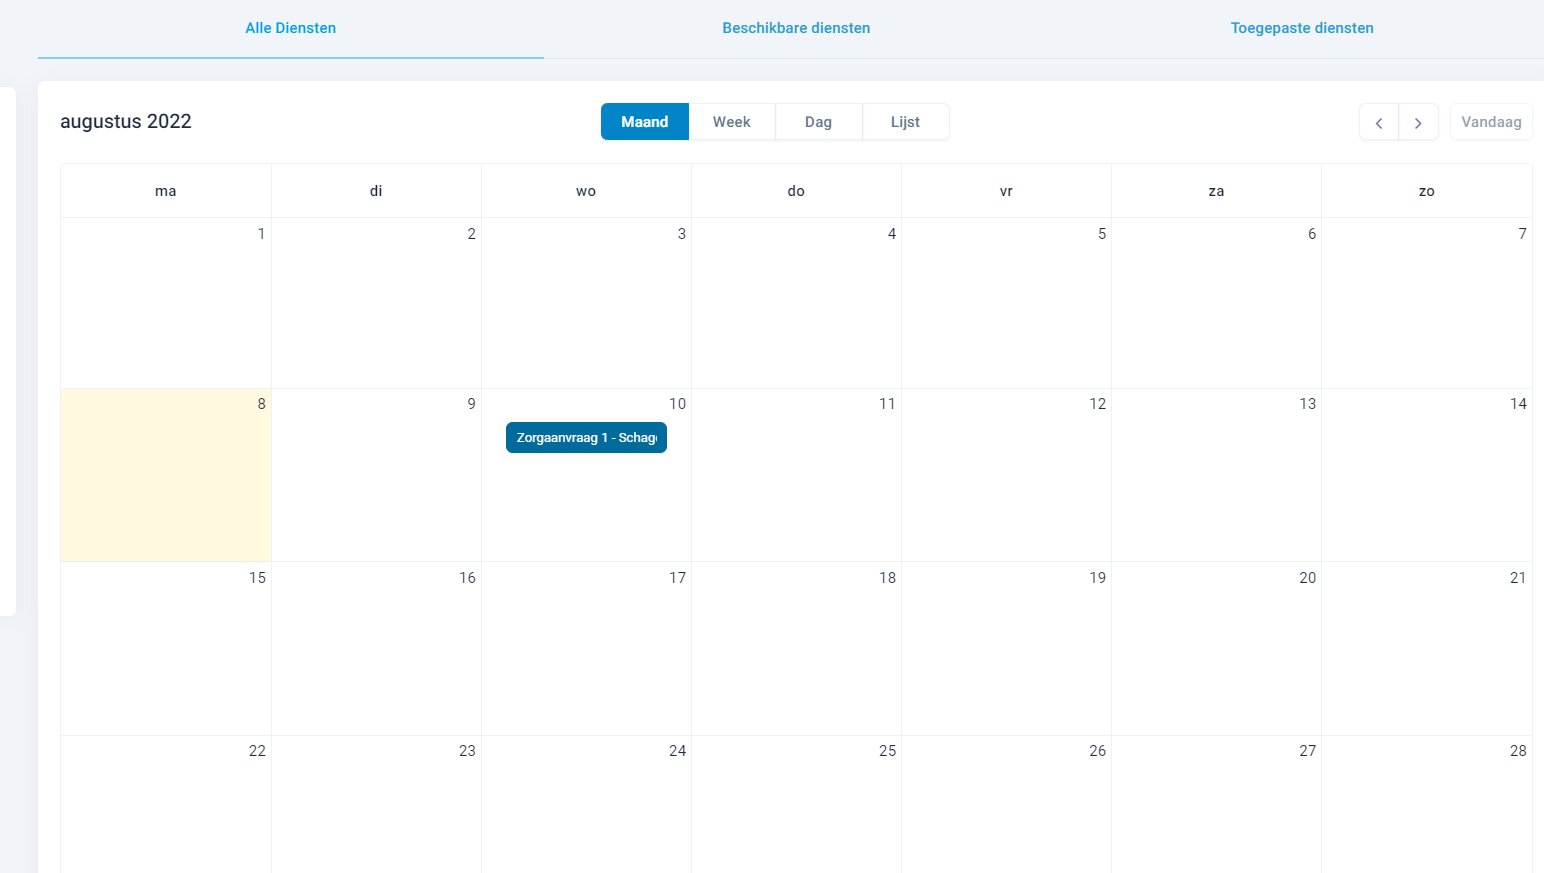Click day number 17 in the calendar
1544x873 pixels.
(x=678, y=578)
